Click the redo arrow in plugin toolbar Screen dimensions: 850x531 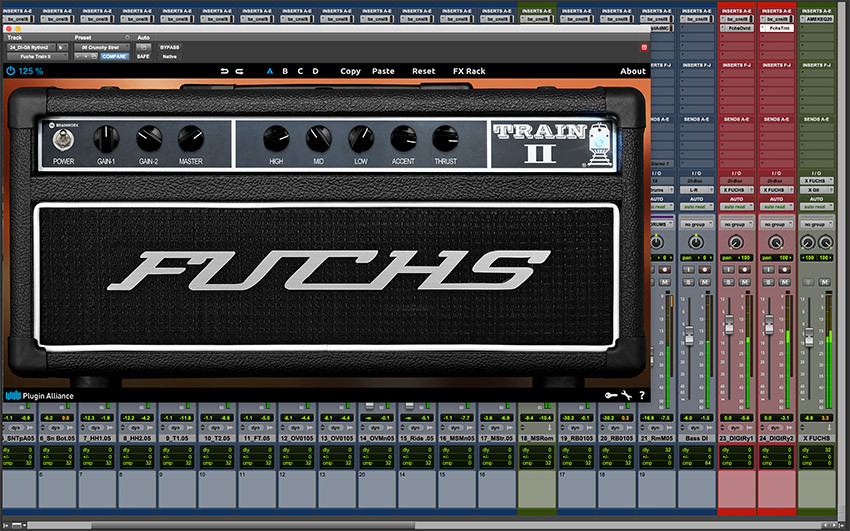click(240, 72)
